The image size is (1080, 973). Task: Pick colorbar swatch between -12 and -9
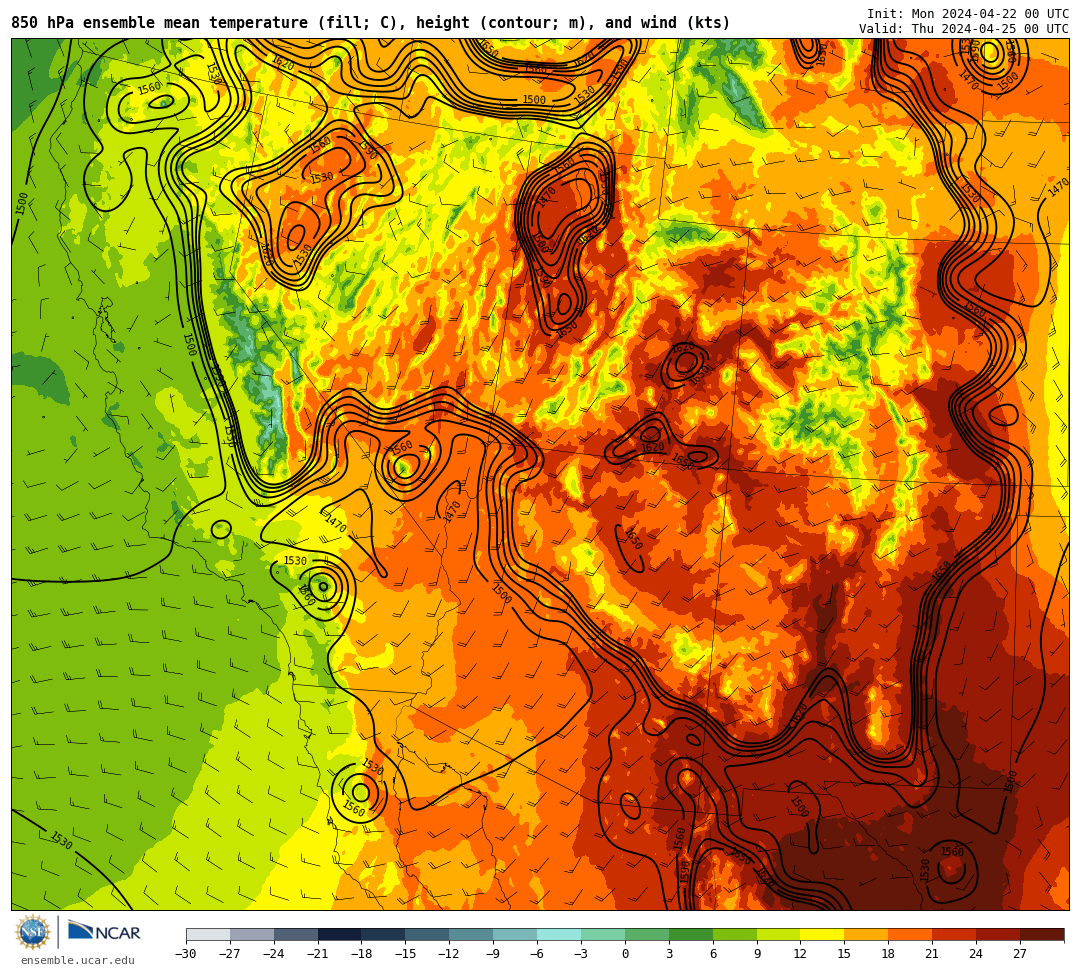(472, 934)
